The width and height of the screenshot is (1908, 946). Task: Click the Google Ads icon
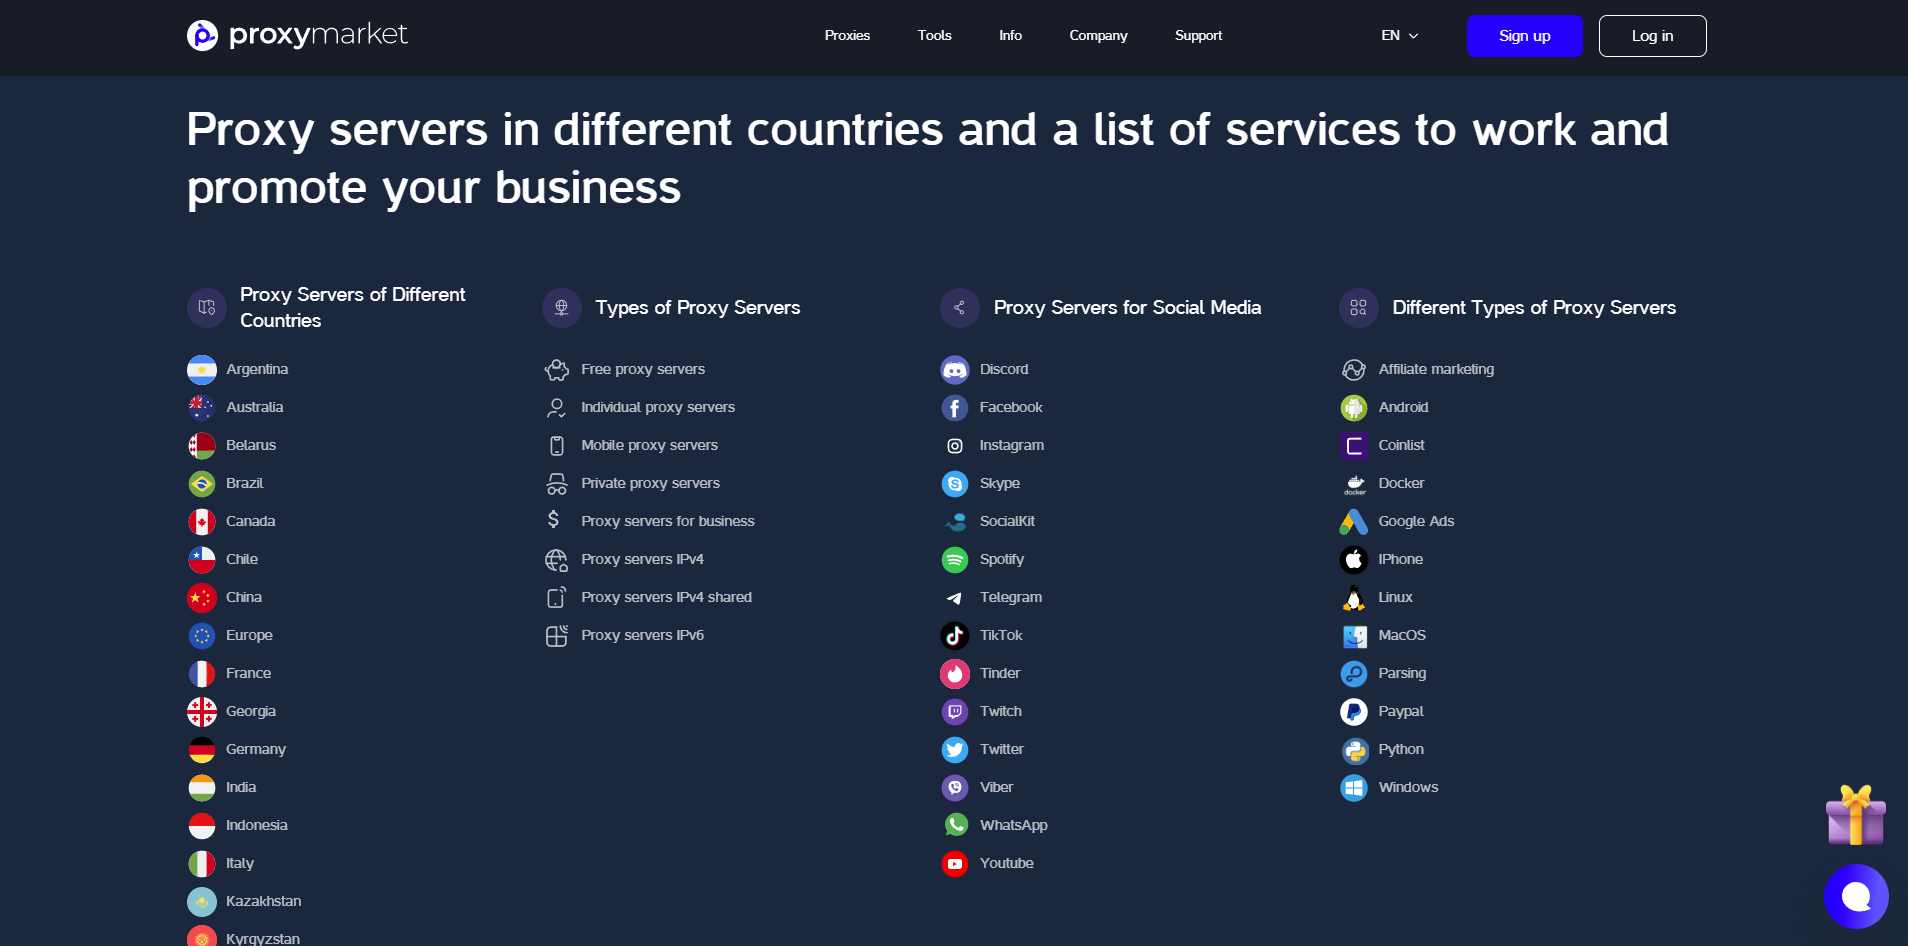[1354, 522]
